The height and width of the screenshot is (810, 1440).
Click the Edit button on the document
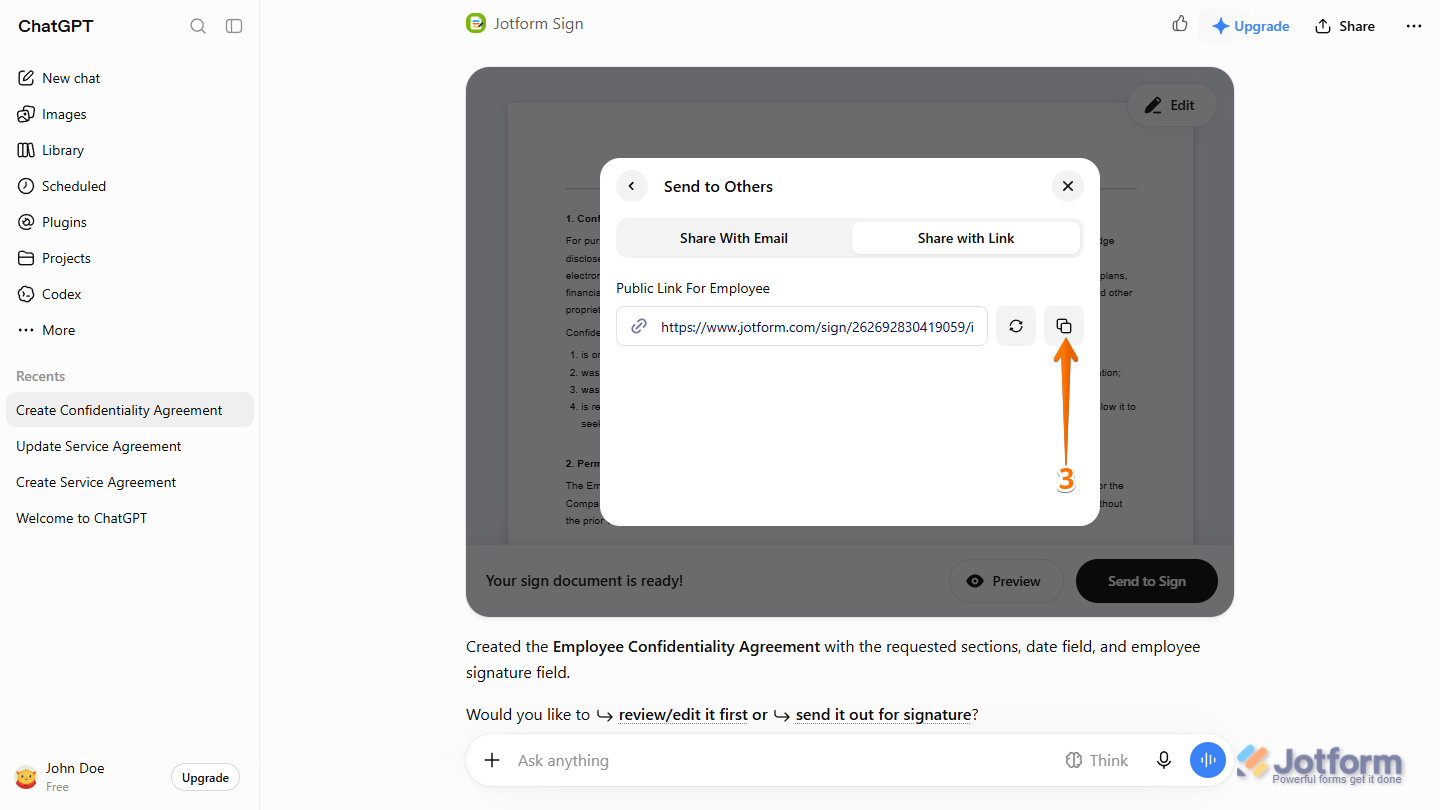click(1171, 105)
